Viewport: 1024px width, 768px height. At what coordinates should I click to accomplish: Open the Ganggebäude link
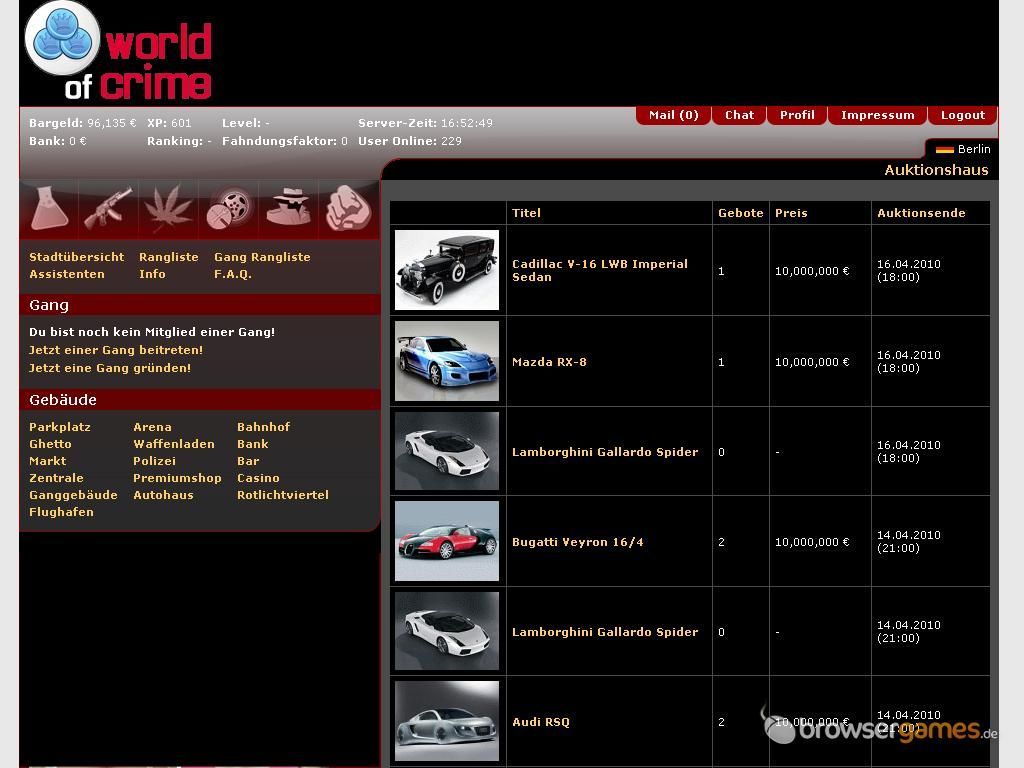click(x=73, y=495)
